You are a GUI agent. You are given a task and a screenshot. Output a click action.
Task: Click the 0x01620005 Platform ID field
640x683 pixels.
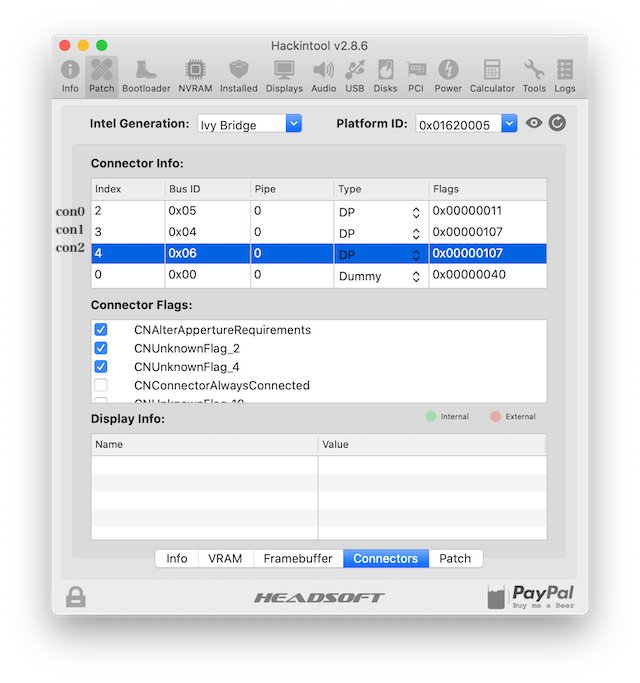tap(458, 124)
